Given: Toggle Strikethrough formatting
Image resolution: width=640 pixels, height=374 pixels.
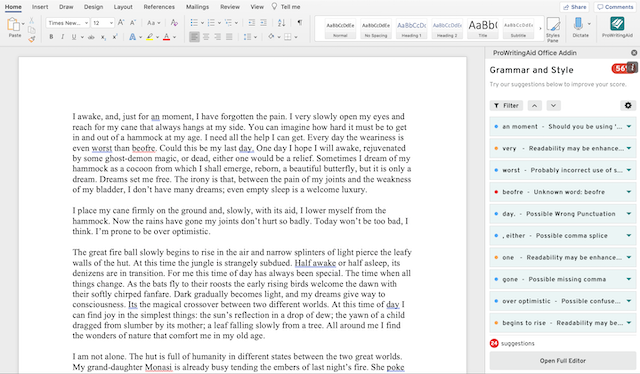Looking at the screenshot, I should [91, 37].
